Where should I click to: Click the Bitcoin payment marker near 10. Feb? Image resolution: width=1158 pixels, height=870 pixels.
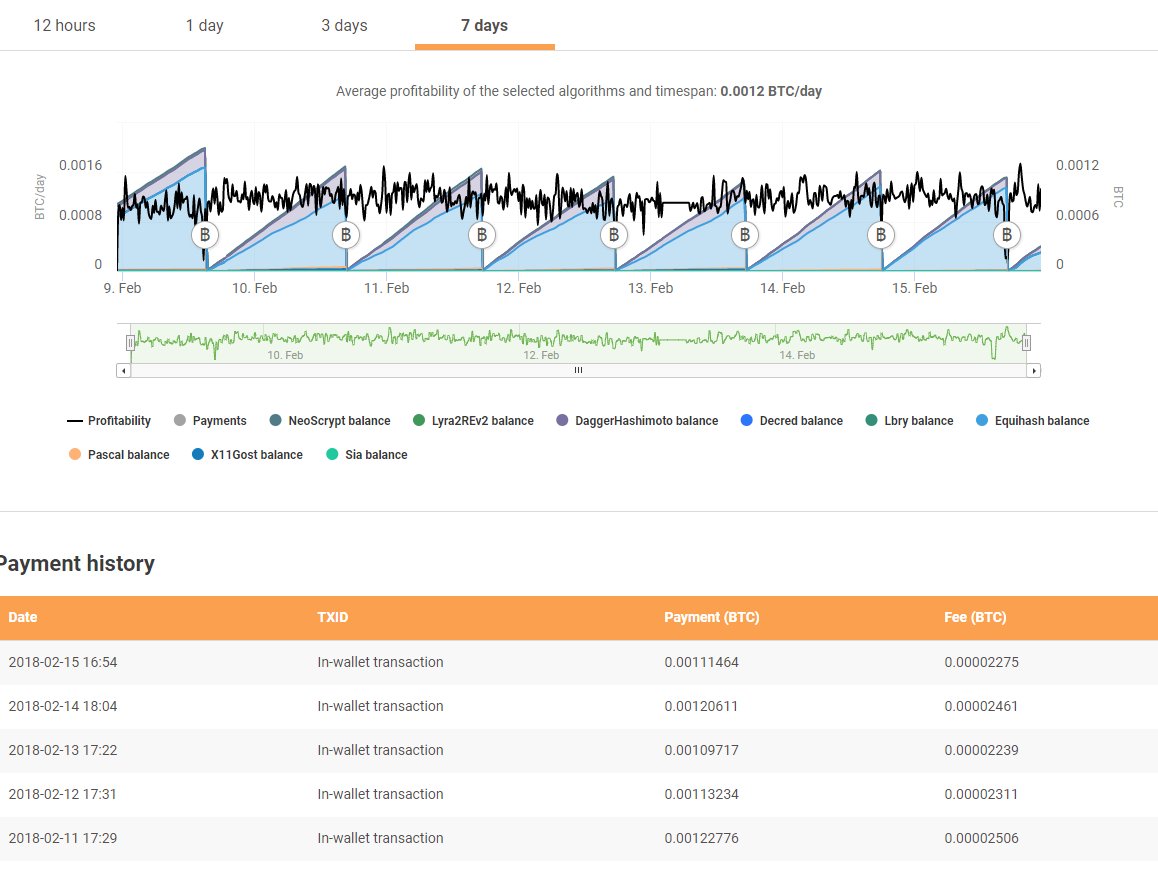pyautogui.click(x=346, y=235)
